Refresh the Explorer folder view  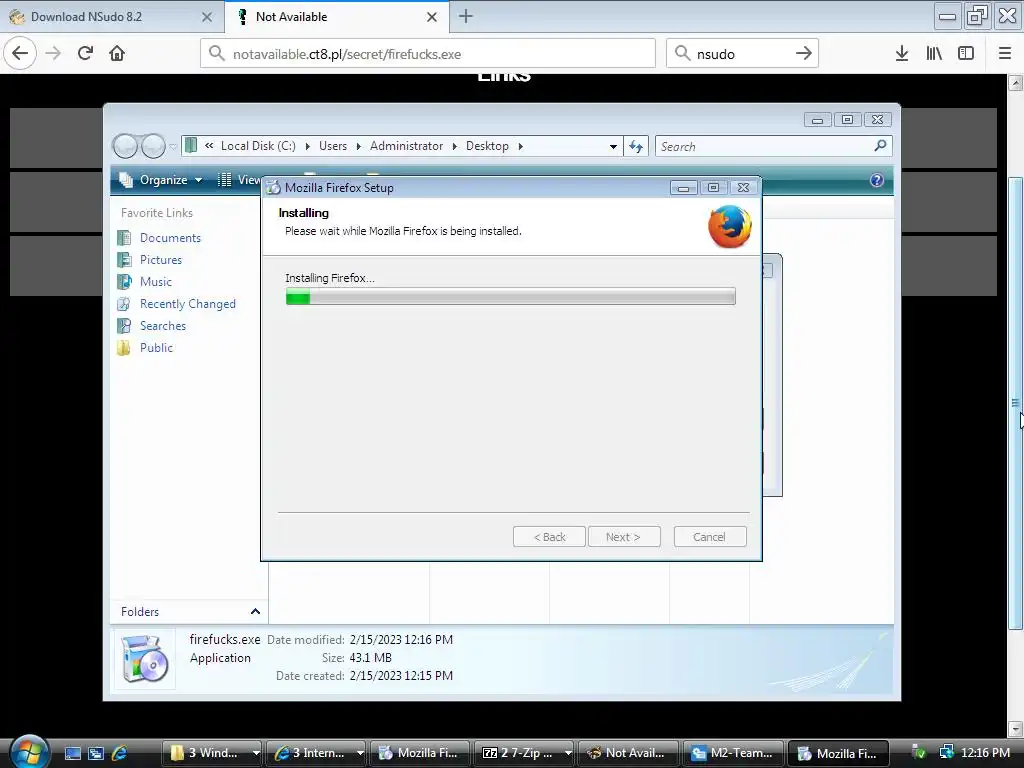(636, 146)
